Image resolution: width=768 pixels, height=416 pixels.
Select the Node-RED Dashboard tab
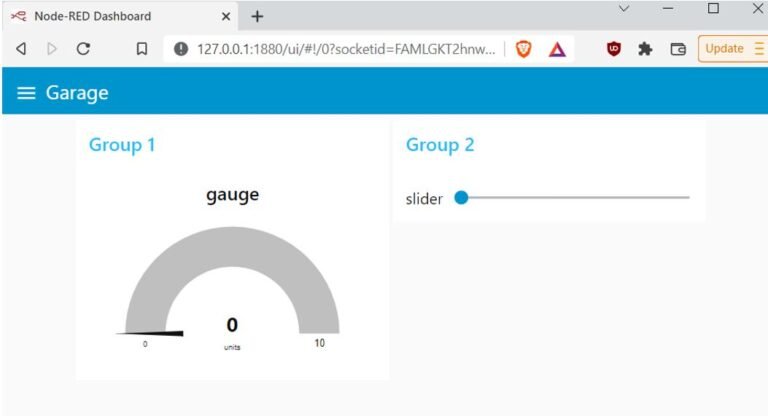[x=120, y=17]
